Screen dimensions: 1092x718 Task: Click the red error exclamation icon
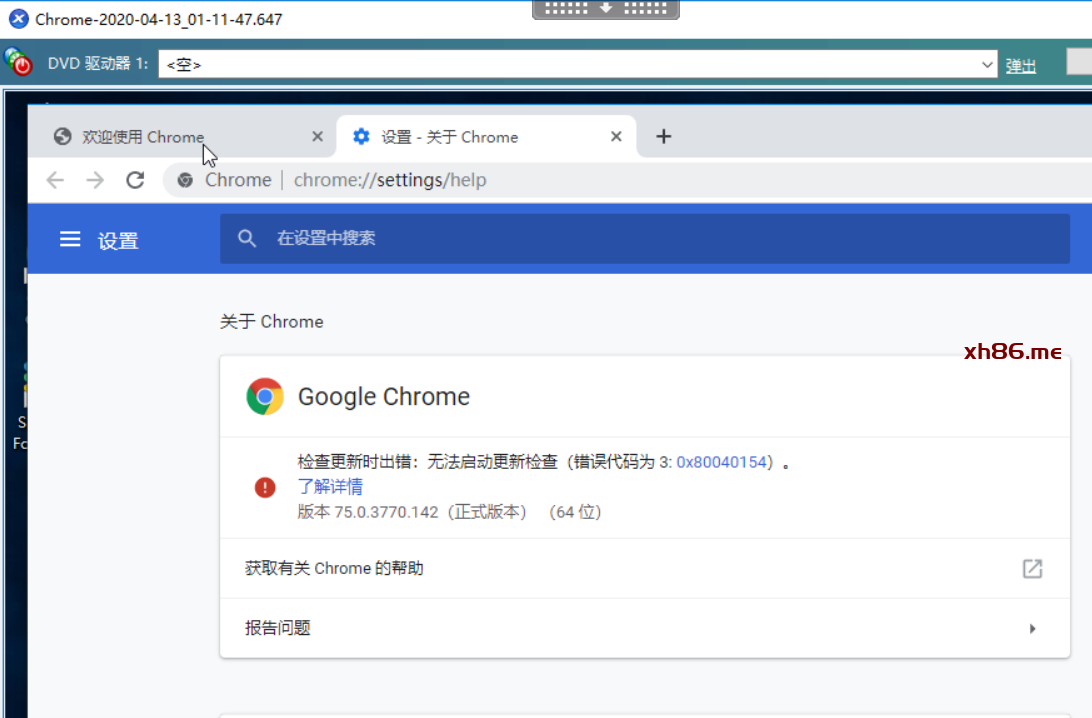point(264,487)
